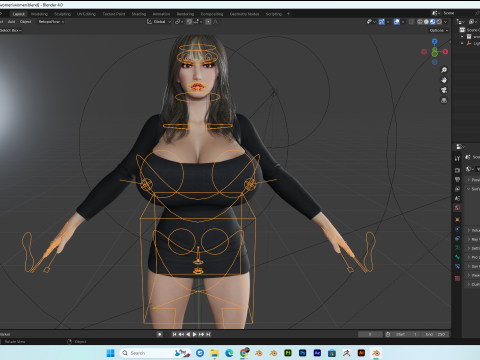This screenshot has height=360, width=480.
Task: Click the Windows Start button
Action: [110, 353]
